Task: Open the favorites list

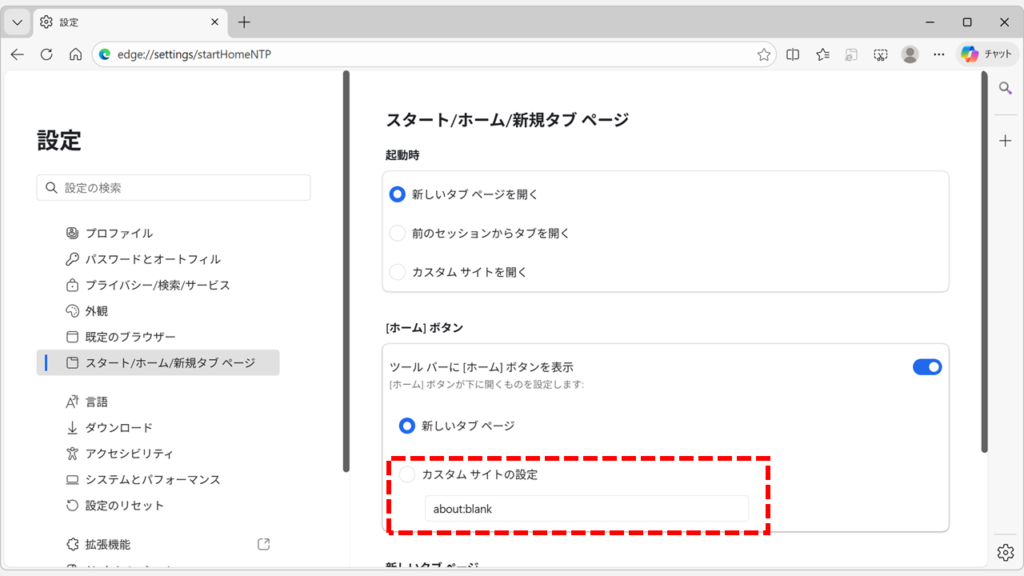Action: 822,54
